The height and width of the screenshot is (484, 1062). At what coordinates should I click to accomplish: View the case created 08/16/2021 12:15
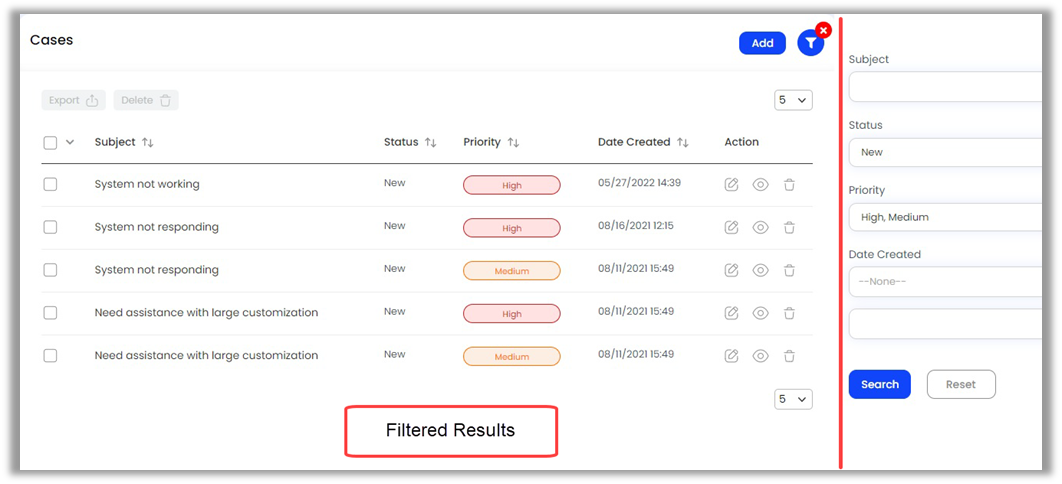[760, 227]
